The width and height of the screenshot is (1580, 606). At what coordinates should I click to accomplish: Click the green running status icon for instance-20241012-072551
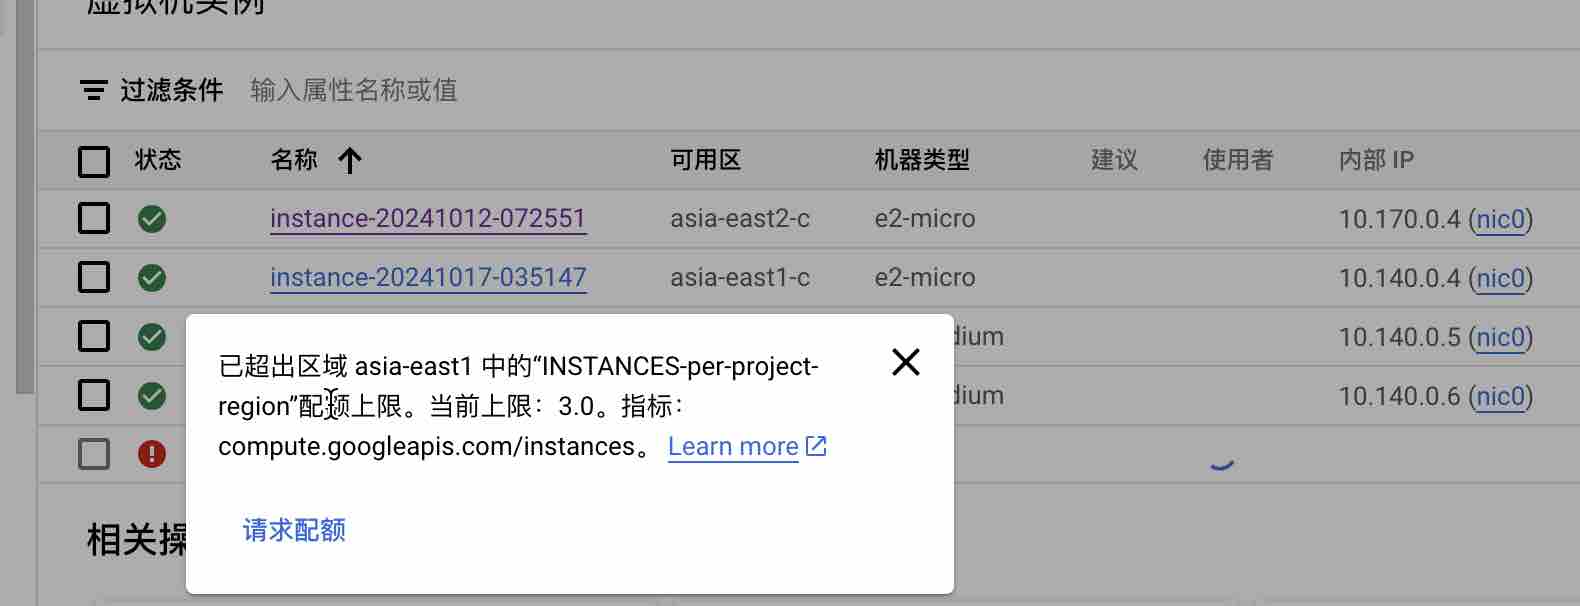152,219
